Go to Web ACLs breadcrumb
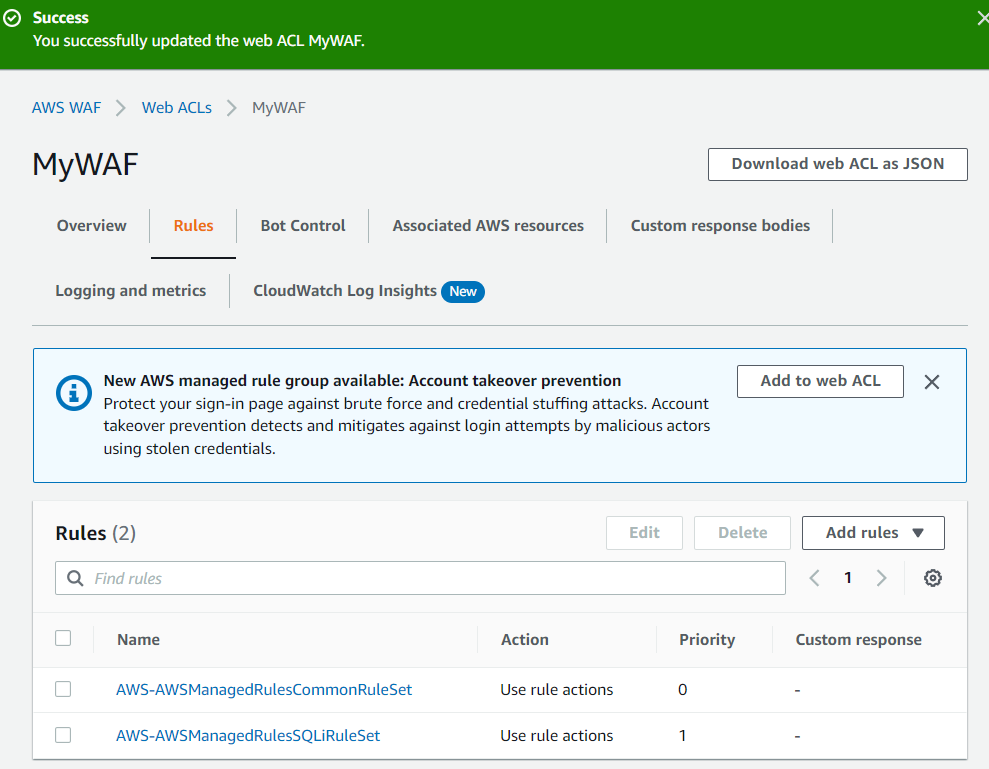Screen dimensions: 989x769 click(177, 108)
